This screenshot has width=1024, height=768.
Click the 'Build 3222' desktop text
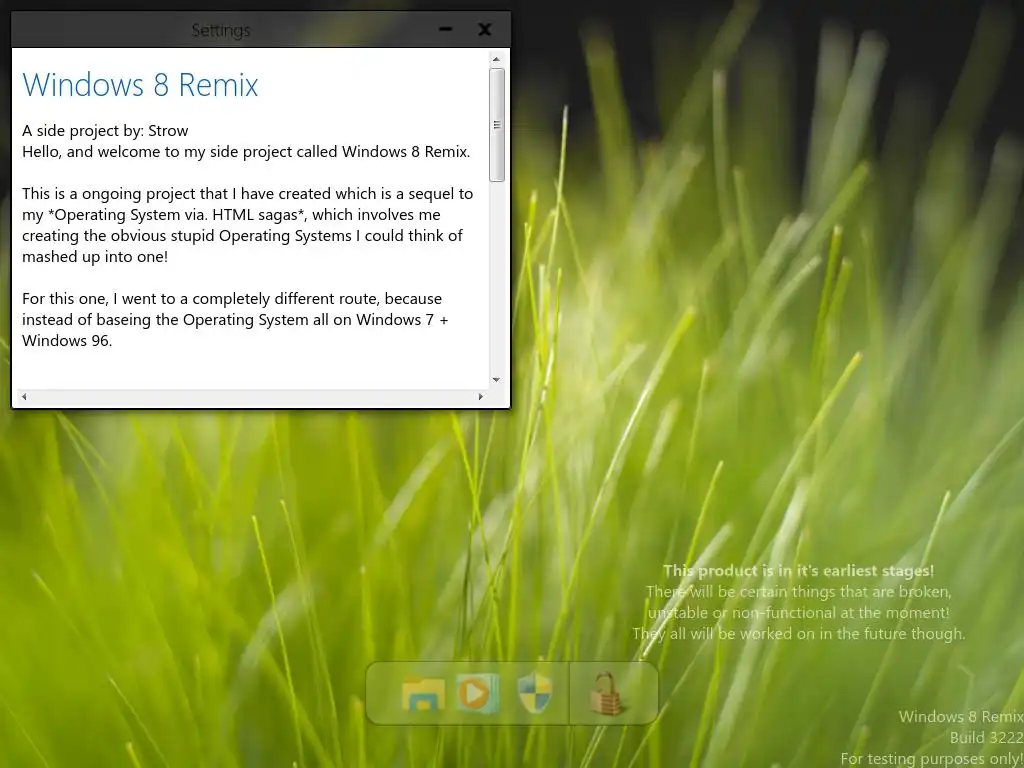coord(986,737)
